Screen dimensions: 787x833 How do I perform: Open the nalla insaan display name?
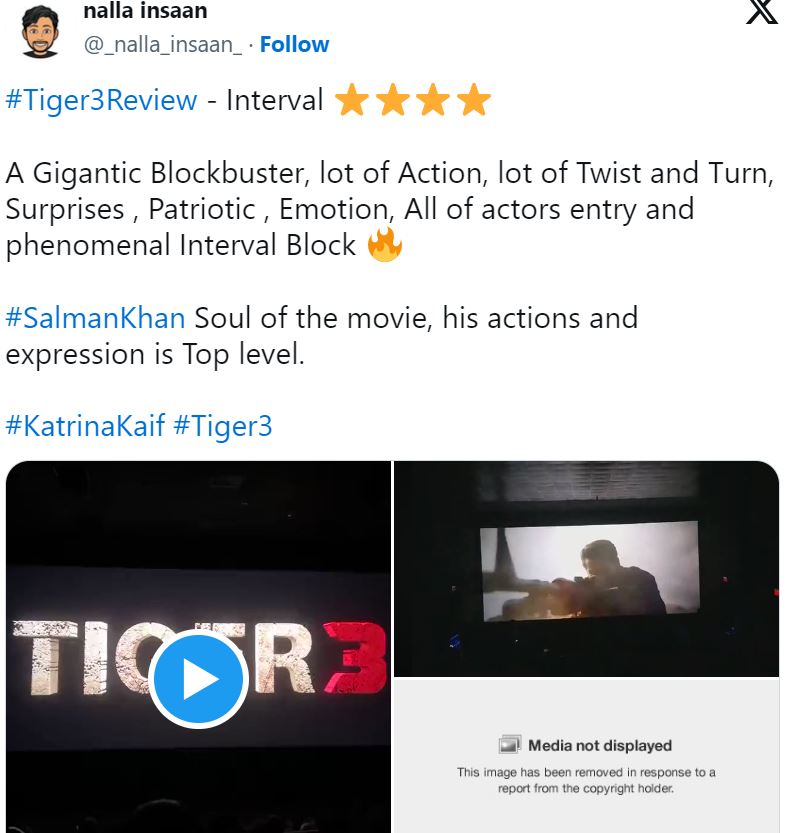(146, 13)
